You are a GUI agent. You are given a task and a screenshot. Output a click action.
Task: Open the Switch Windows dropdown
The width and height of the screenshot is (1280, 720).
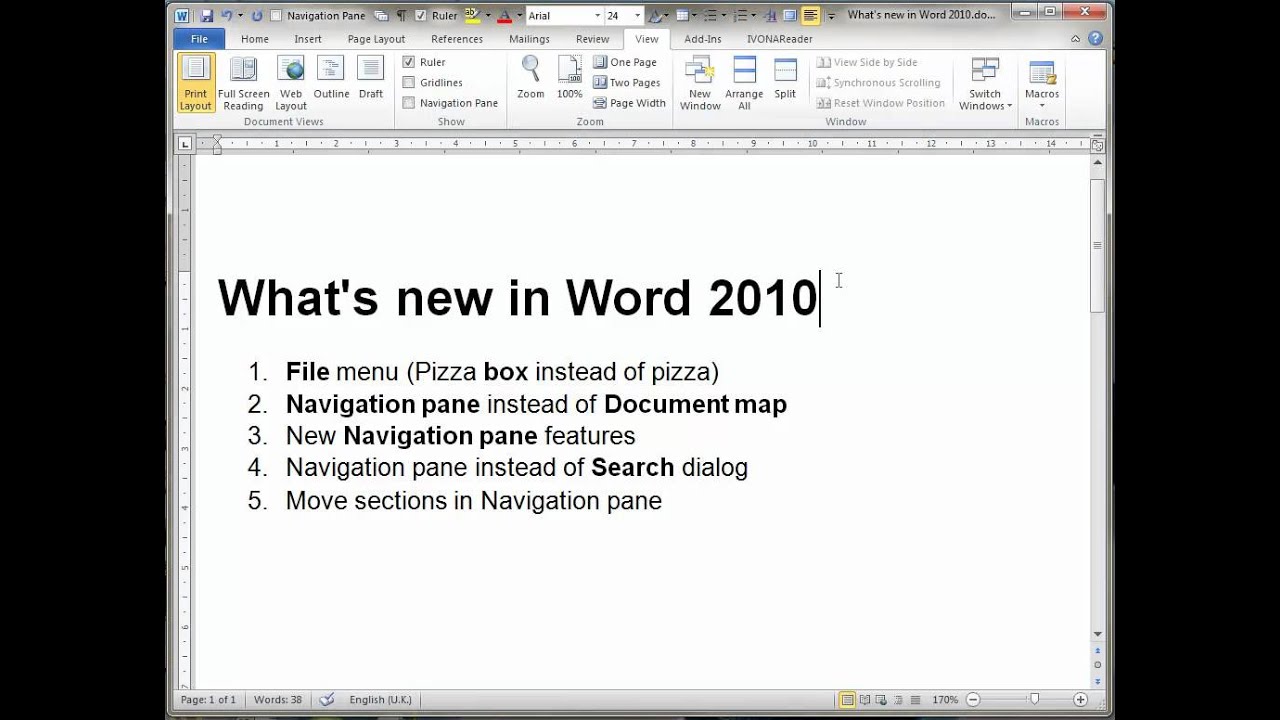tap(985, 82)
